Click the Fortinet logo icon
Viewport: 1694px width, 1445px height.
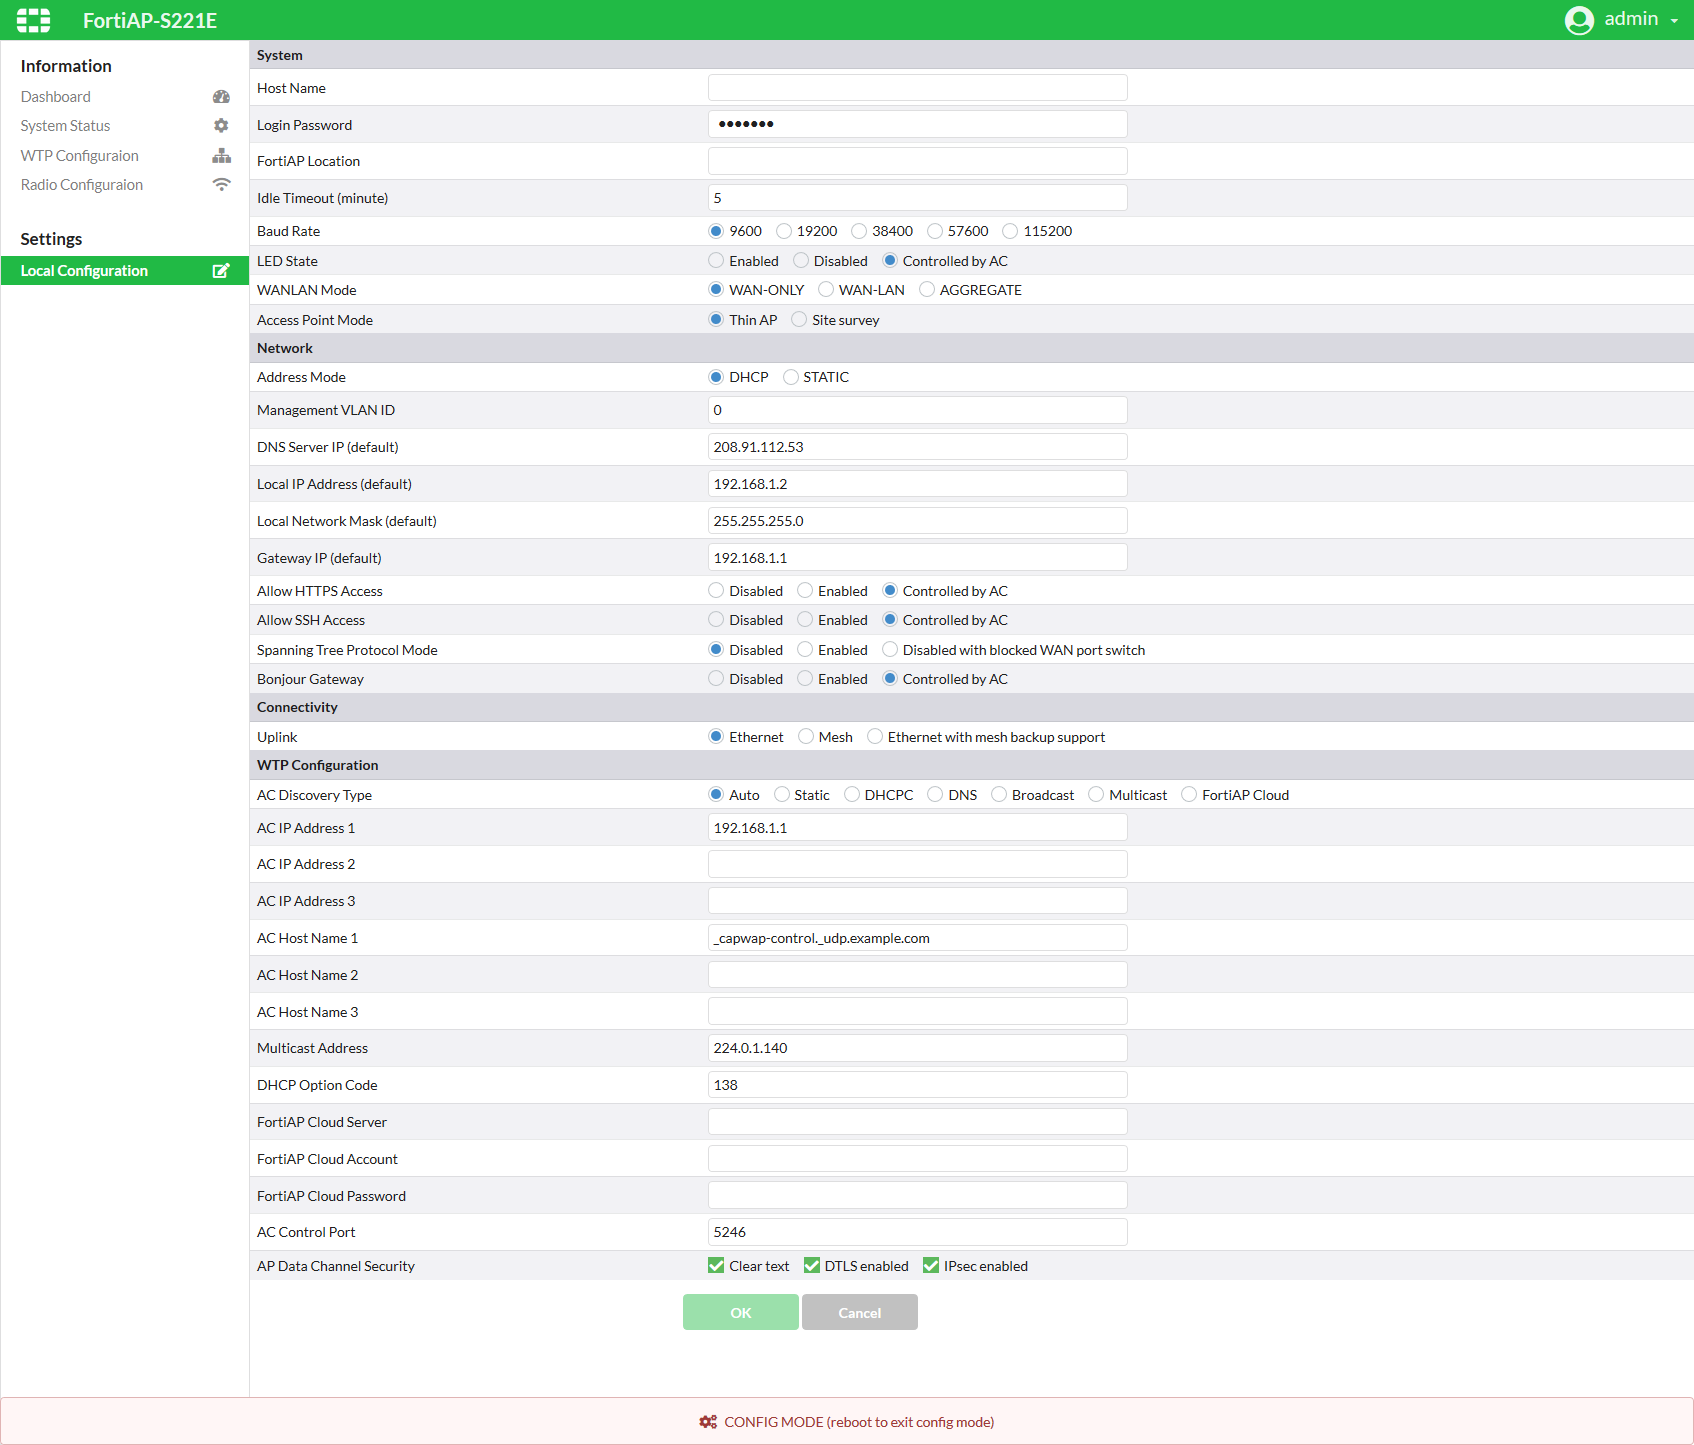pos(34,20)
